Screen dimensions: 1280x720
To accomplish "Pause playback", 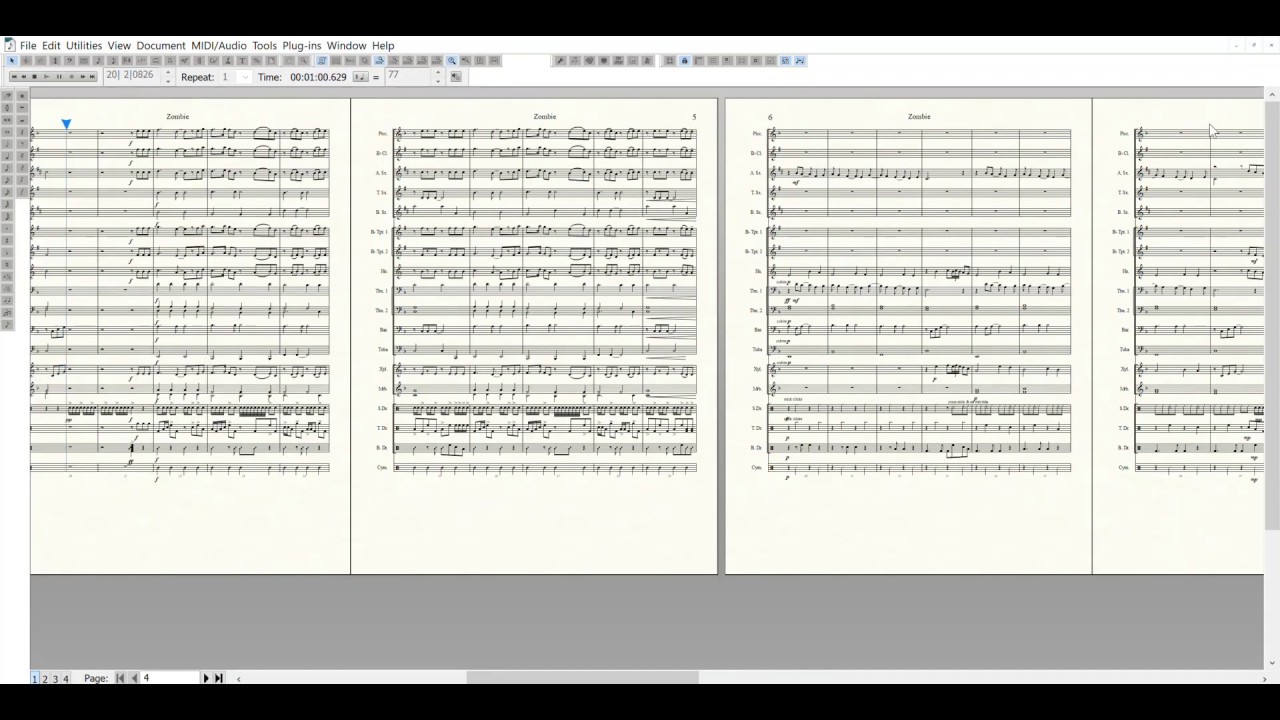I will (59, 76).
